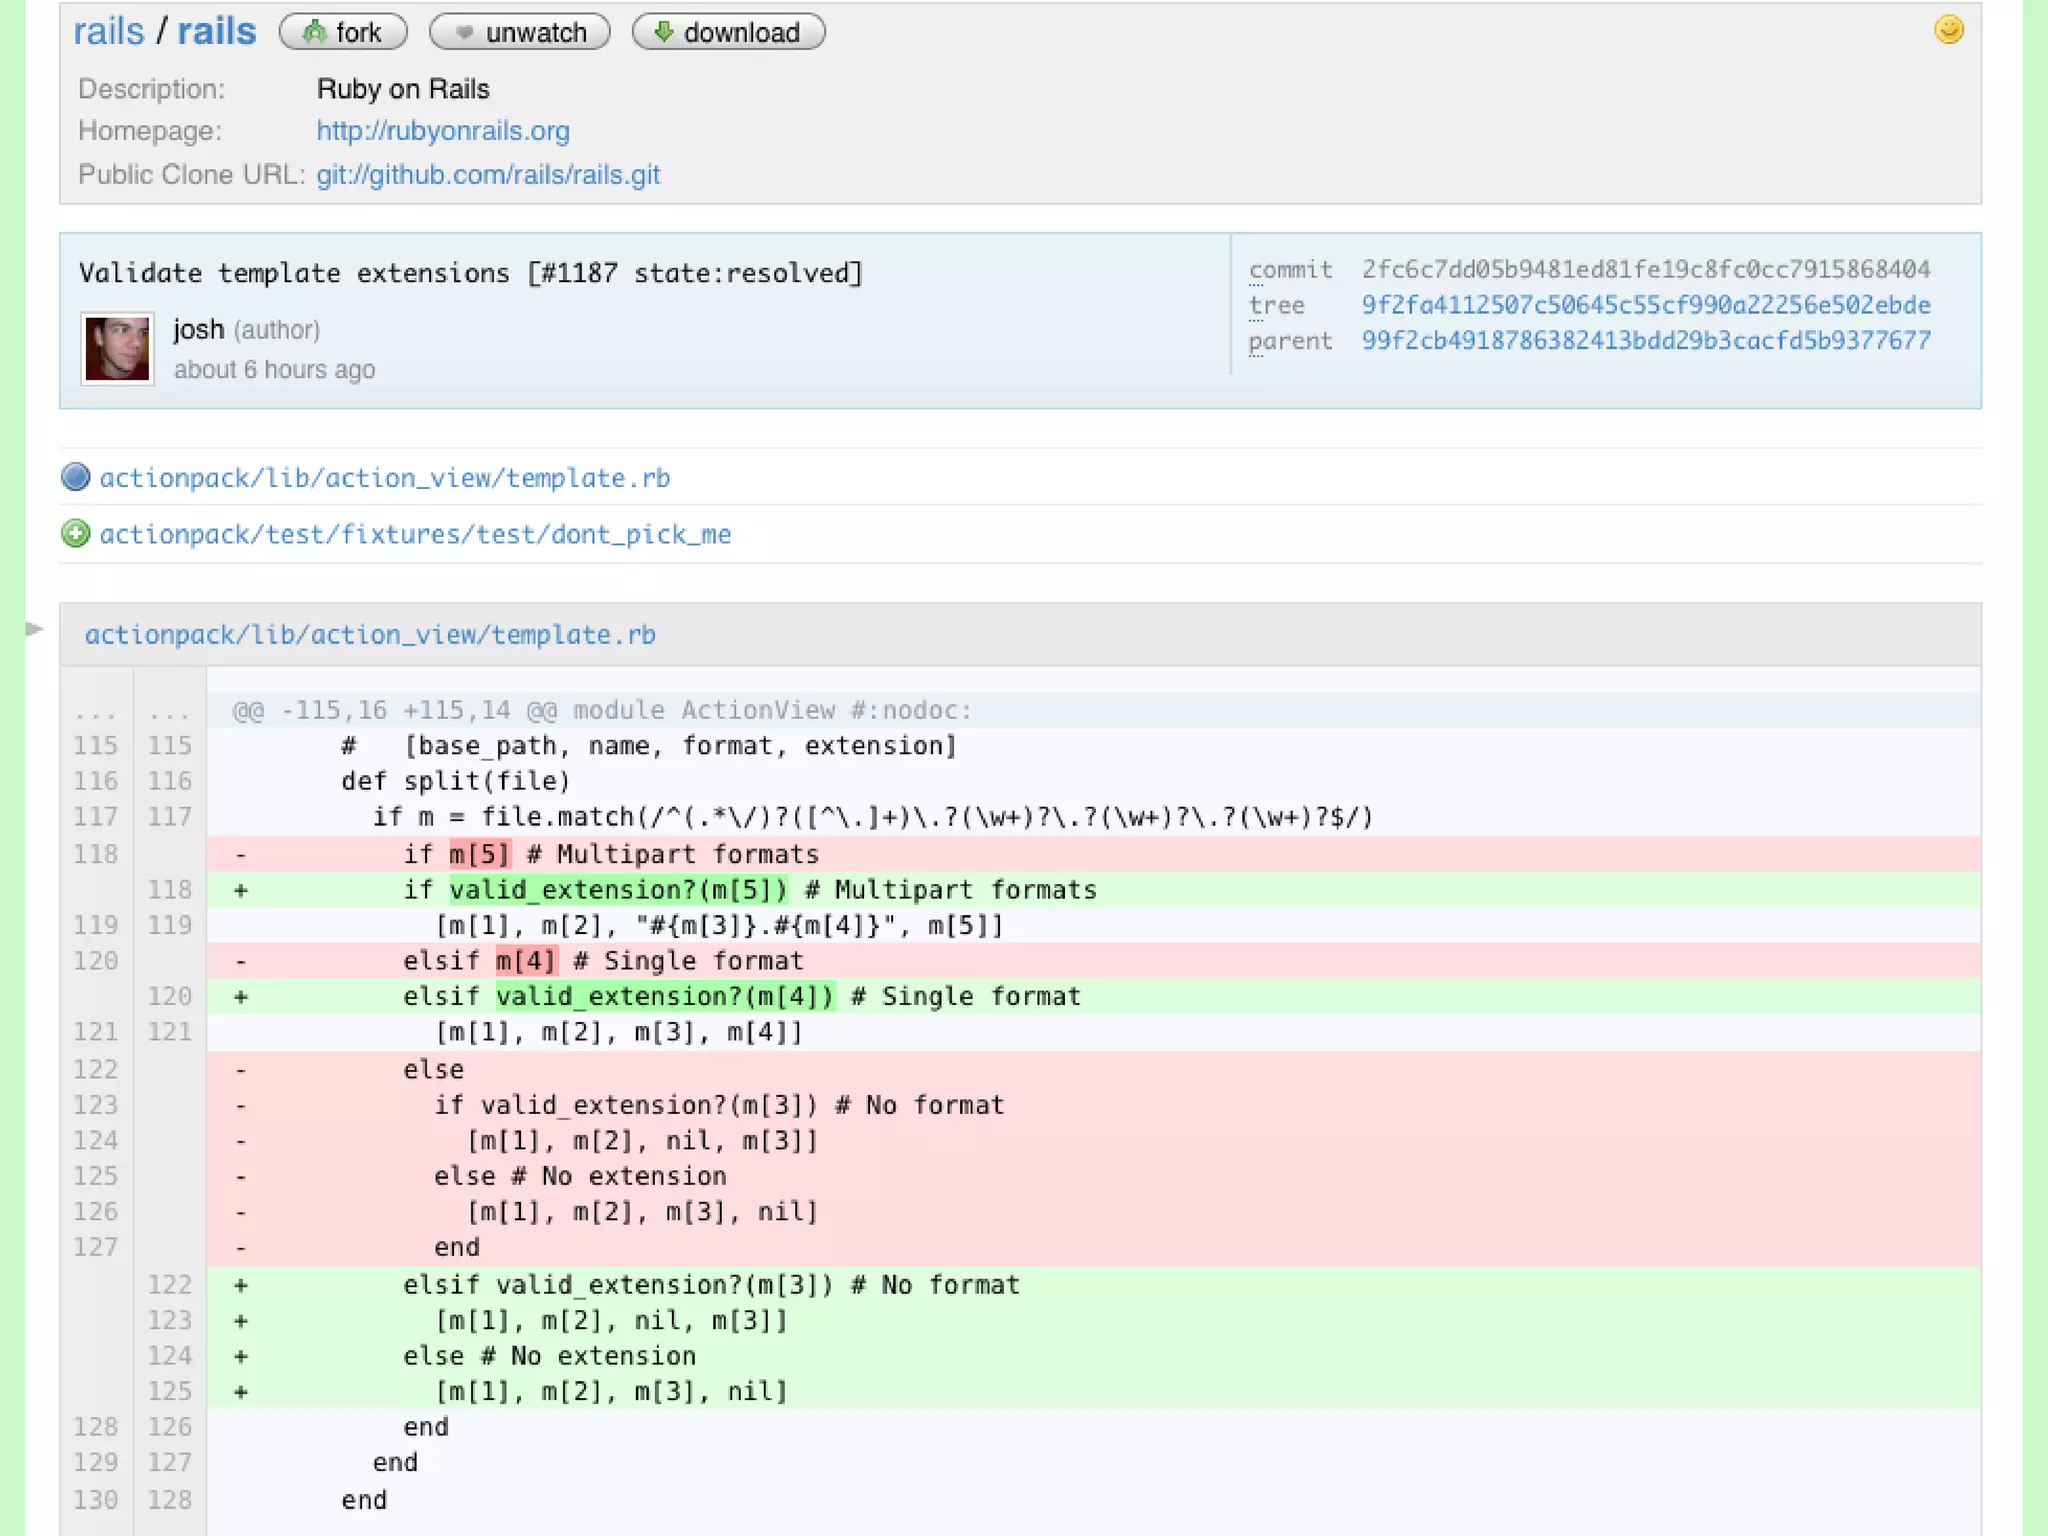Jump to dont_pick_me file in changed list
This screenshot has width=2048, height=1536.
point(415,535)
